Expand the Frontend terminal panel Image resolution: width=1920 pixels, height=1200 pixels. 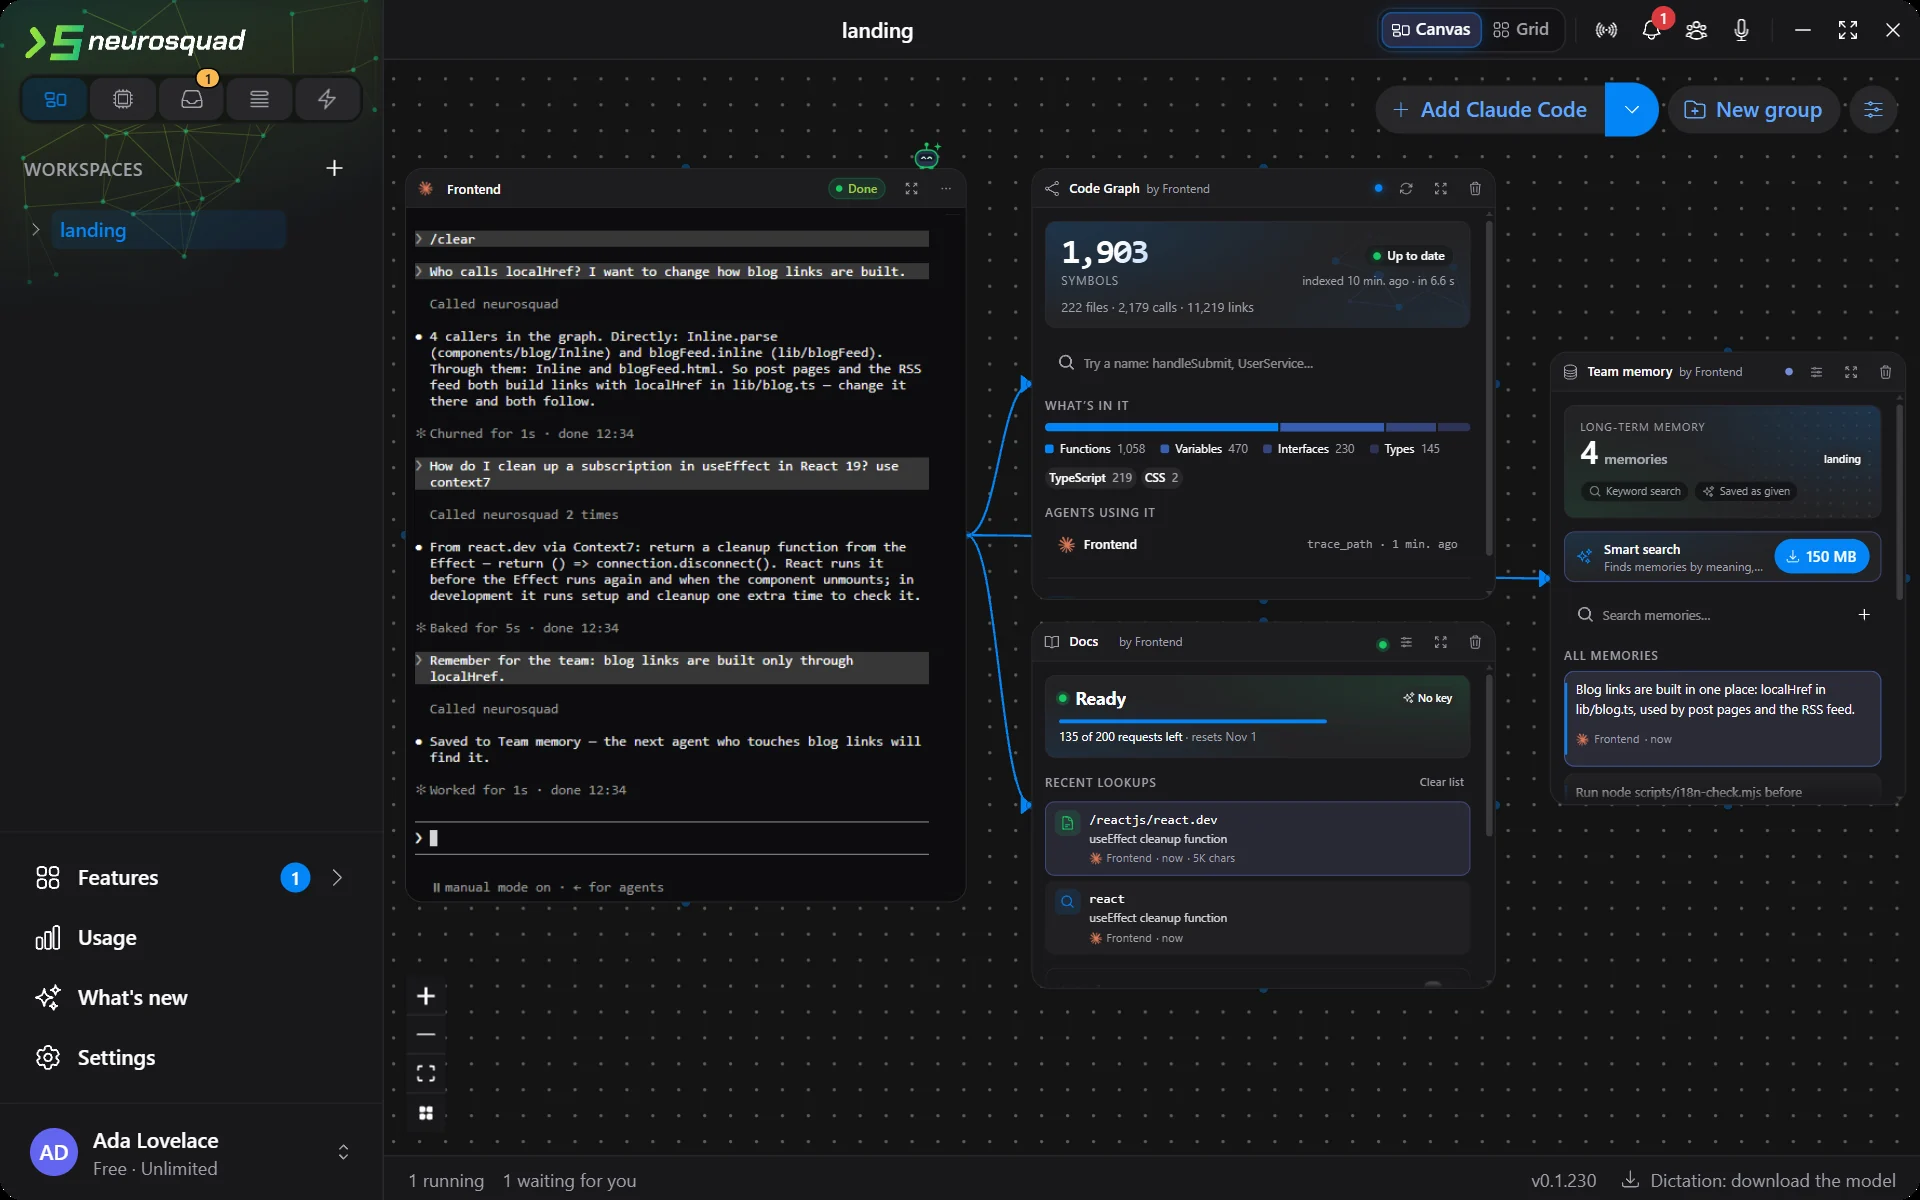point(911,189)
